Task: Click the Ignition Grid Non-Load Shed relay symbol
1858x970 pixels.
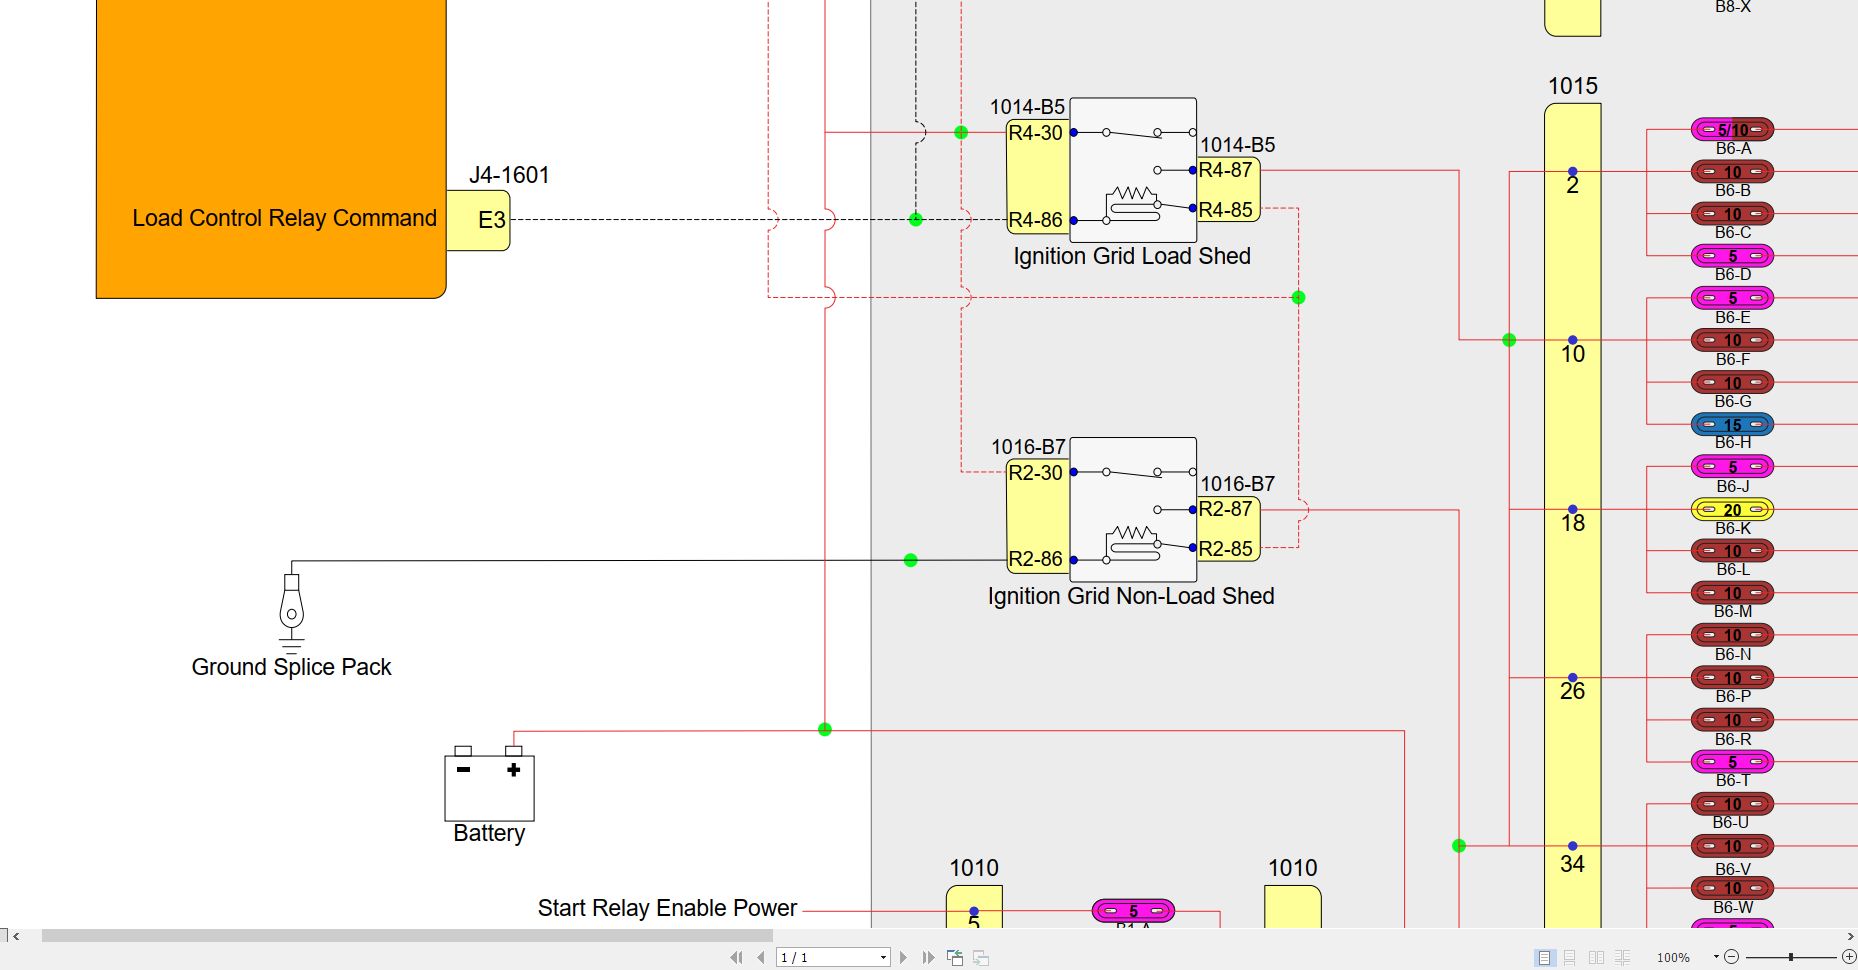Action: (1133, 510)
